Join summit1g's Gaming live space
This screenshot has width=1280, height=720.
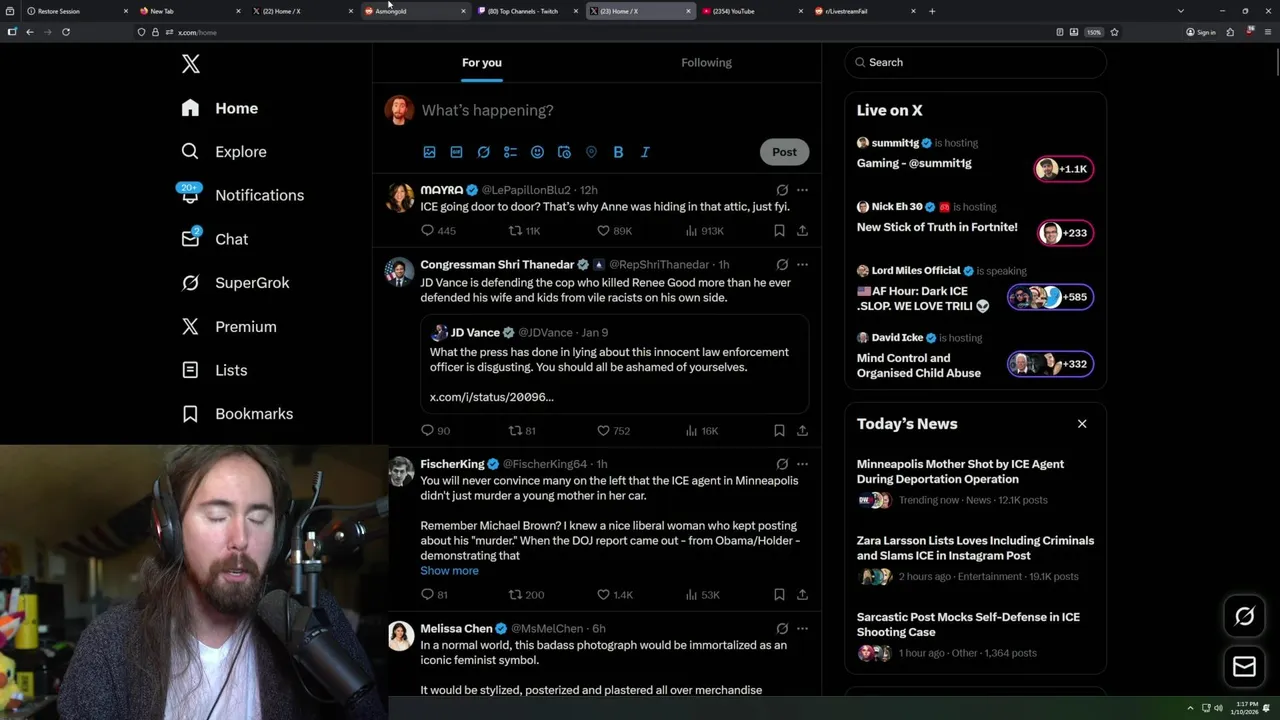(1064, 169)
